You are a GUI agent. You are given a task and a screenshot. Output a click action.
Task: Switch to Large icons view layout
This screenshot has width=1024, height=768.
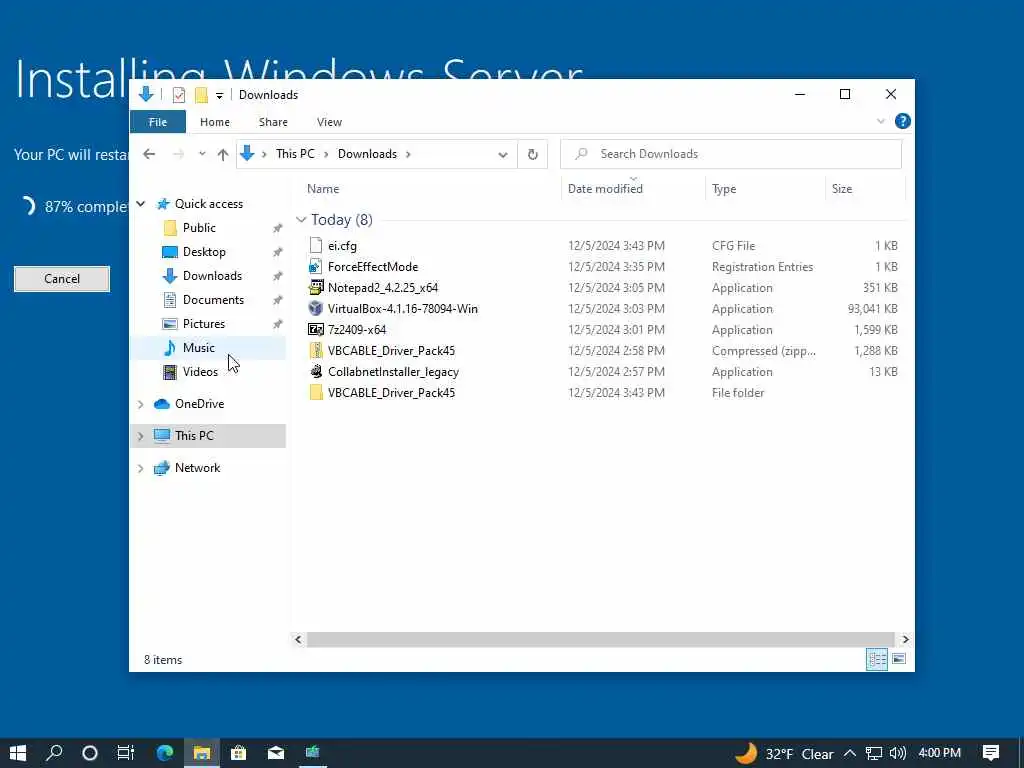[x=899, y=659]
